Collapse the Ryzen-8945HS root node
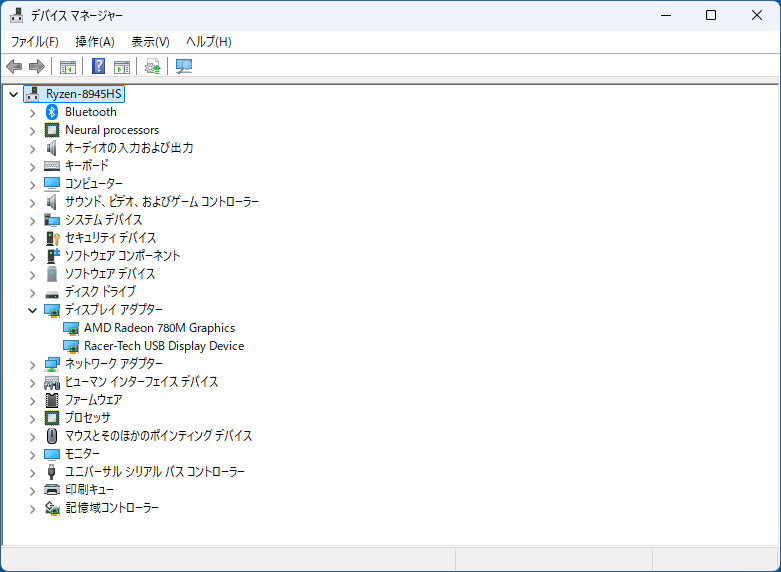This screenshot has height=572, width=781. tap(13, 94)
